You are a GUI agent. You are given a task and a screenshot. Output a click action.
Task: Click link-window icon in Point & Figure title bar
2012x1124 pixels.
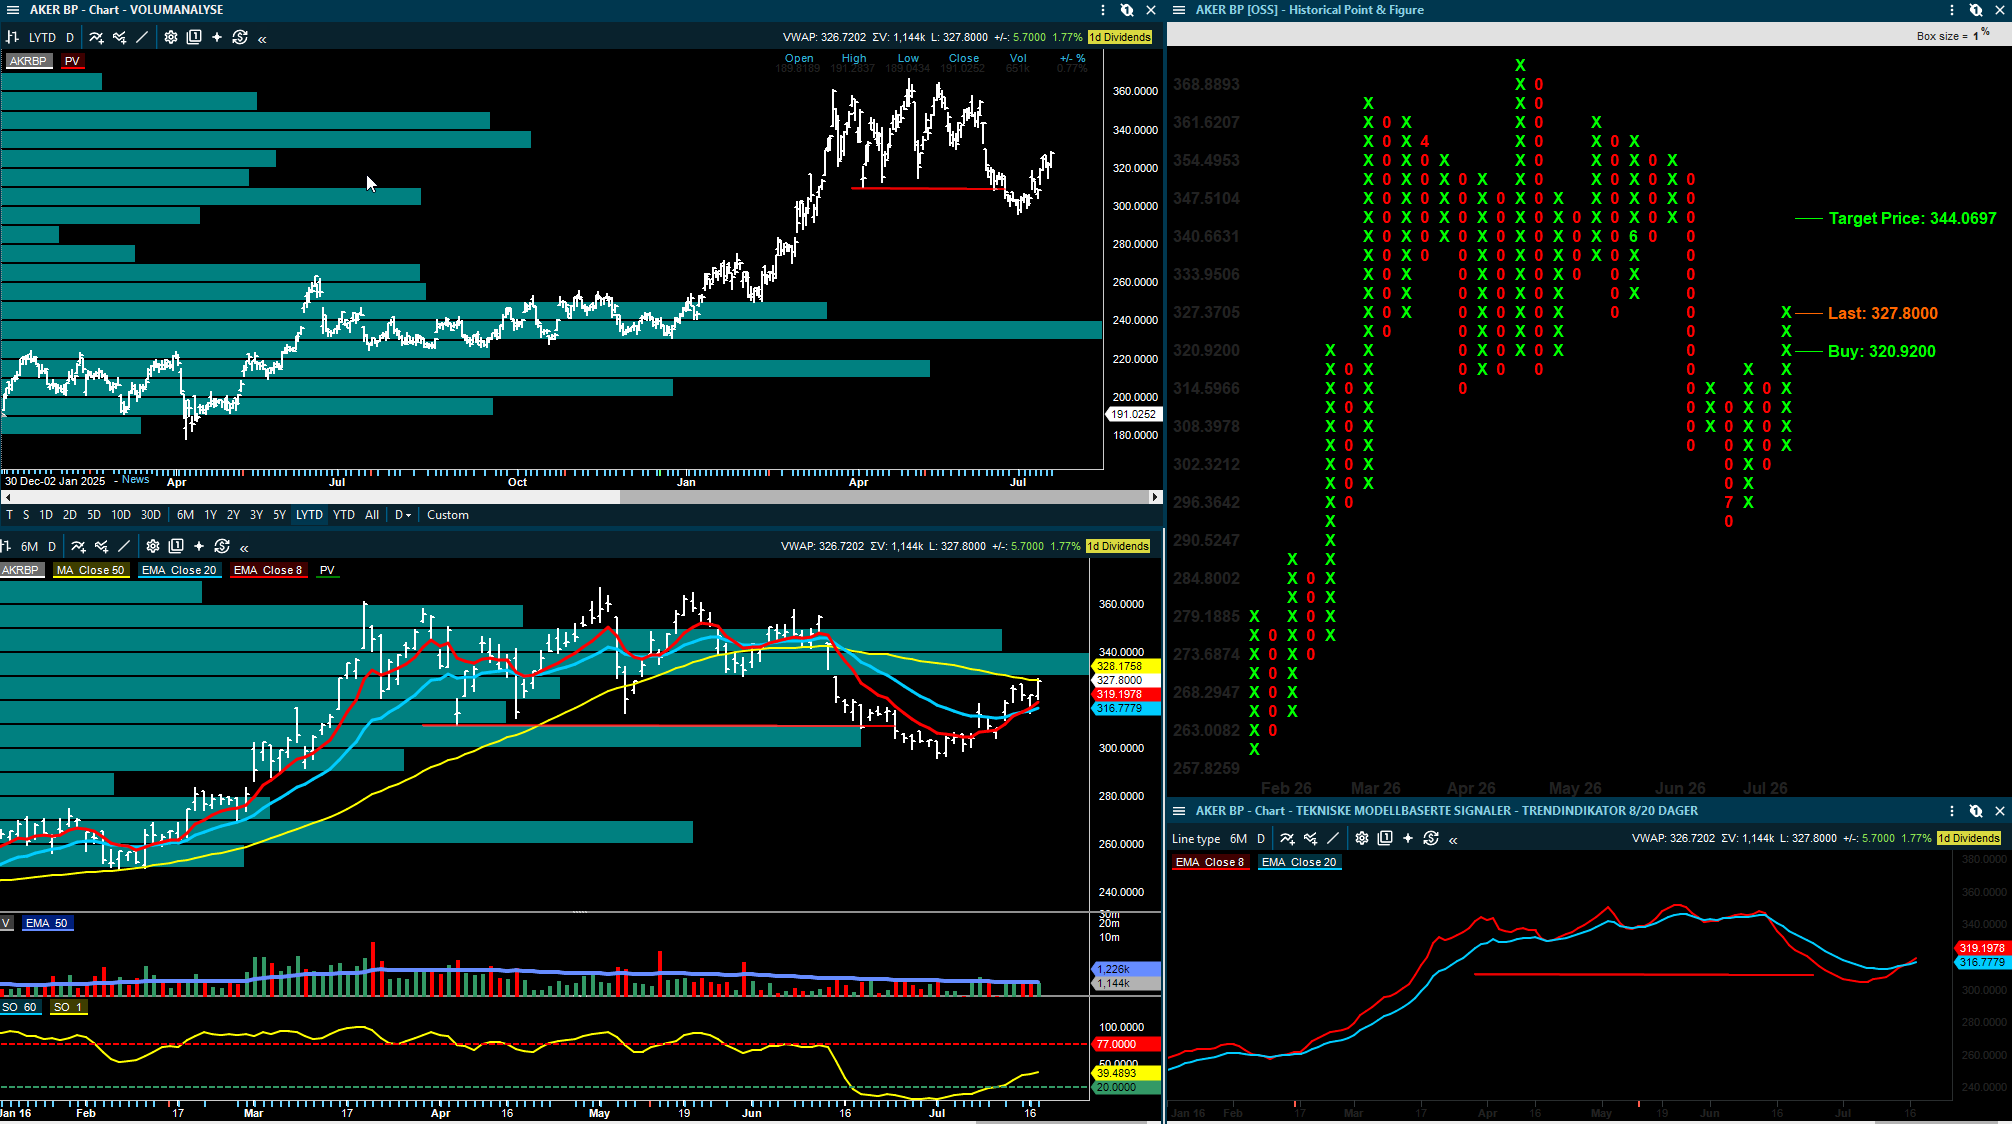[1976, 10]
